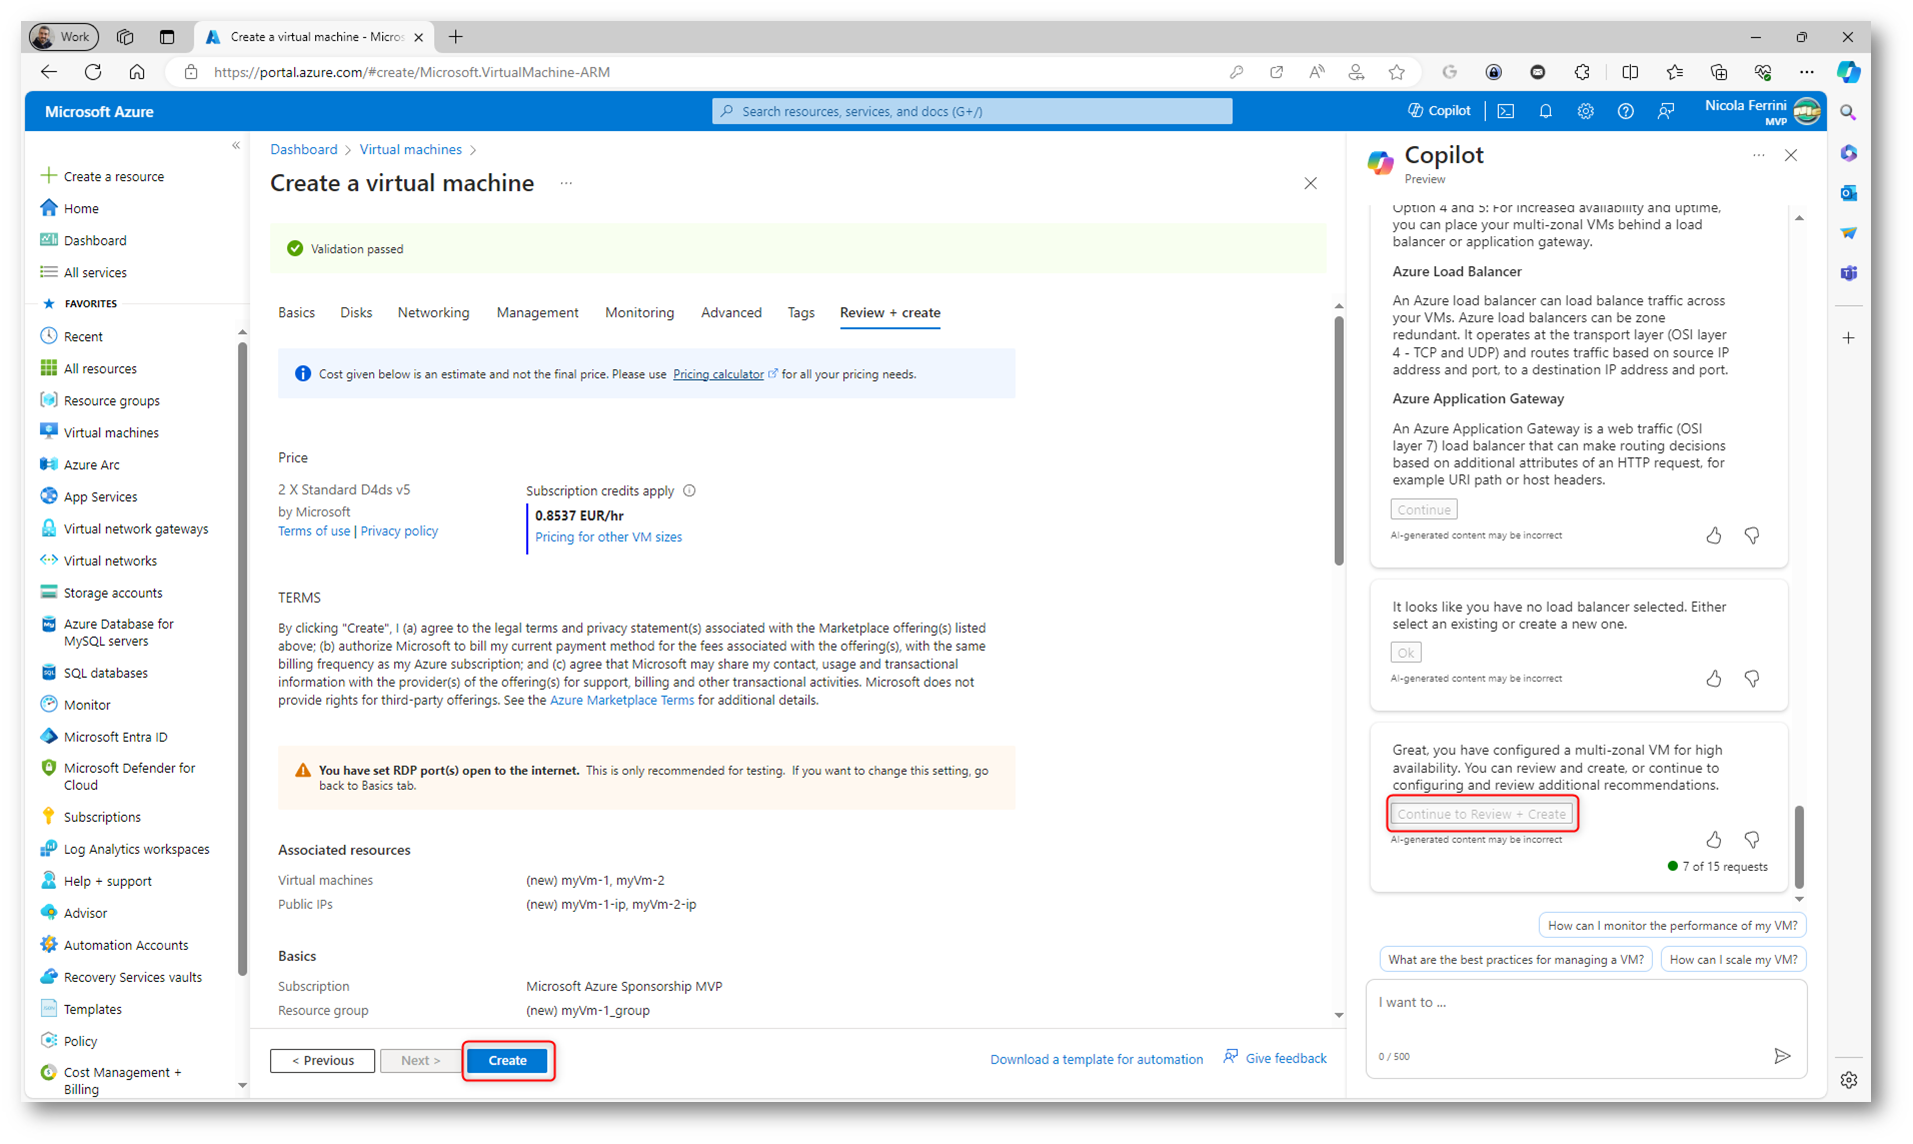Click Give feedback link
The image size is (1913, 1144).
tap(1275, 1058)
